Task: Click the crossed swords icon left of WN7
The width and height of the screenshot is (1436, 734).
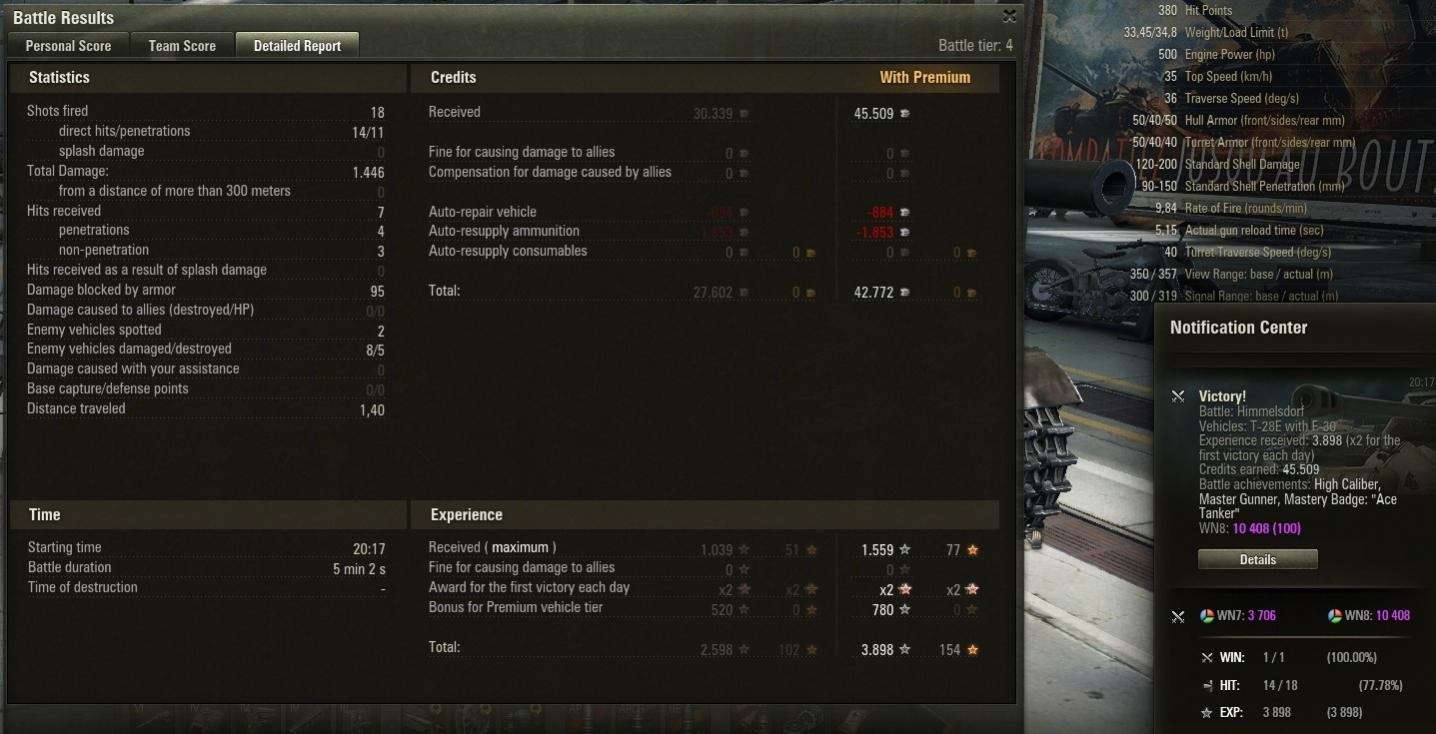Action: (x=1178, y=616)
